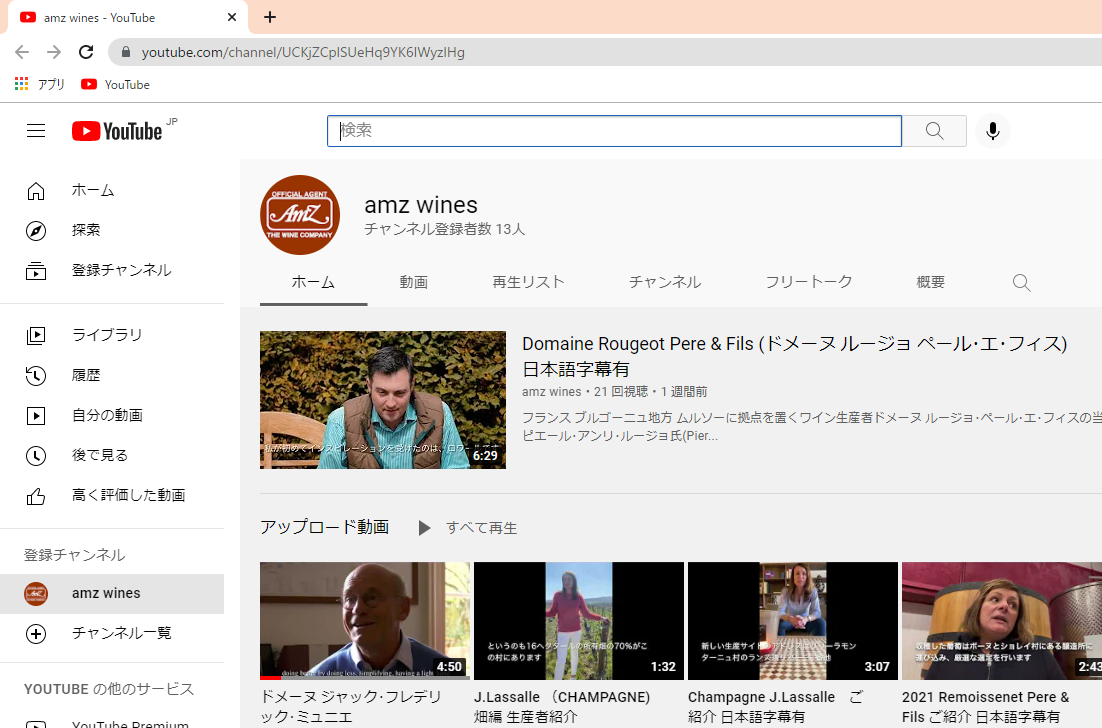Viewport: 1102px width, 728px height.
Task: Go back with browser back arrow
Action: point(22,52)
